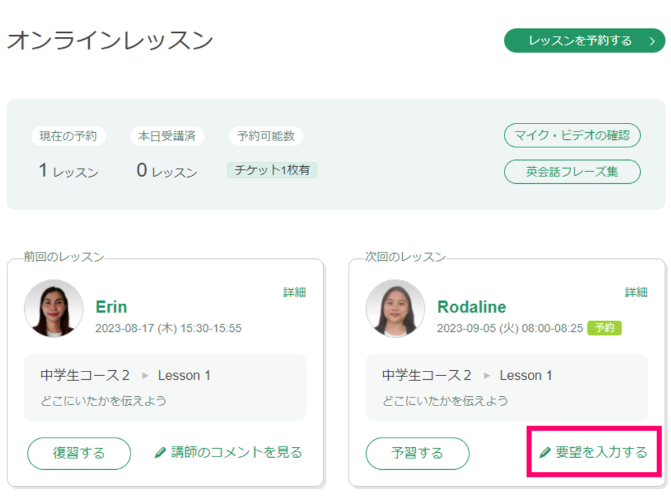
Task: Click どこにいたかを伝えよう in Erin's card
Action: click(x=103, y=401)
